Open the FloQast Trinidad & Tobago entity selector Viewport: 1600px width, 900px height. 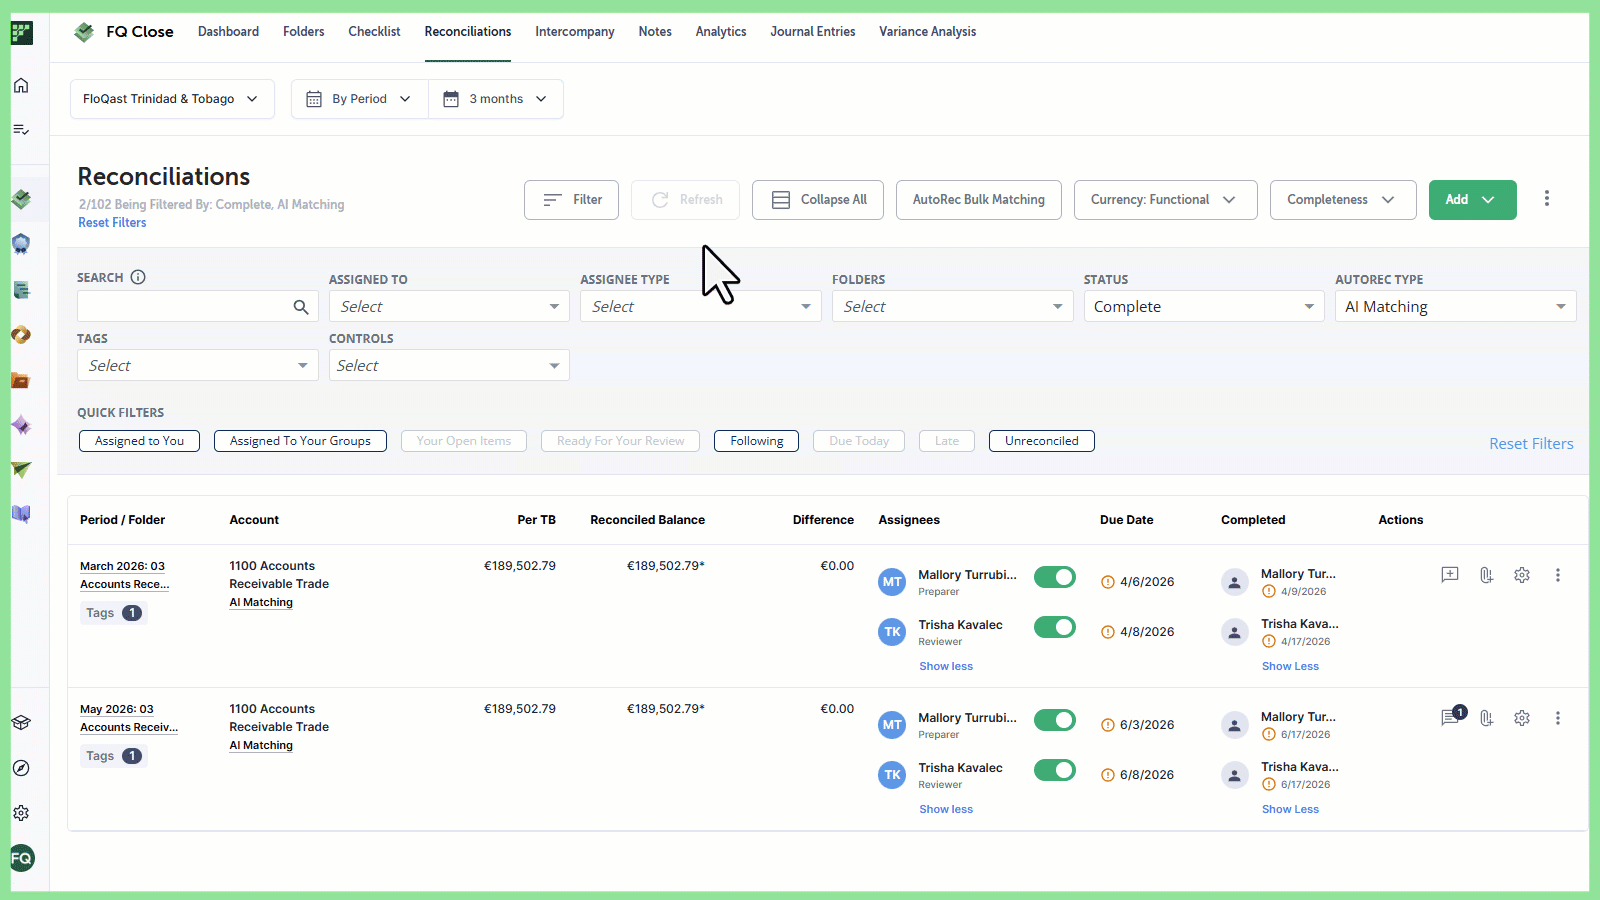point(172,99)
